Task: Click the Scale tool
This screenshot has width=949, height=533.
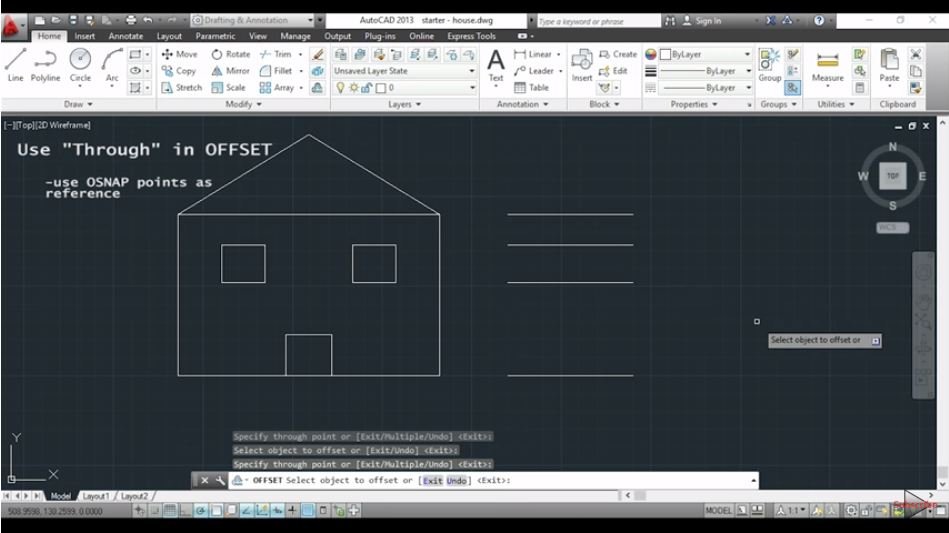Action: click(228, 87)
